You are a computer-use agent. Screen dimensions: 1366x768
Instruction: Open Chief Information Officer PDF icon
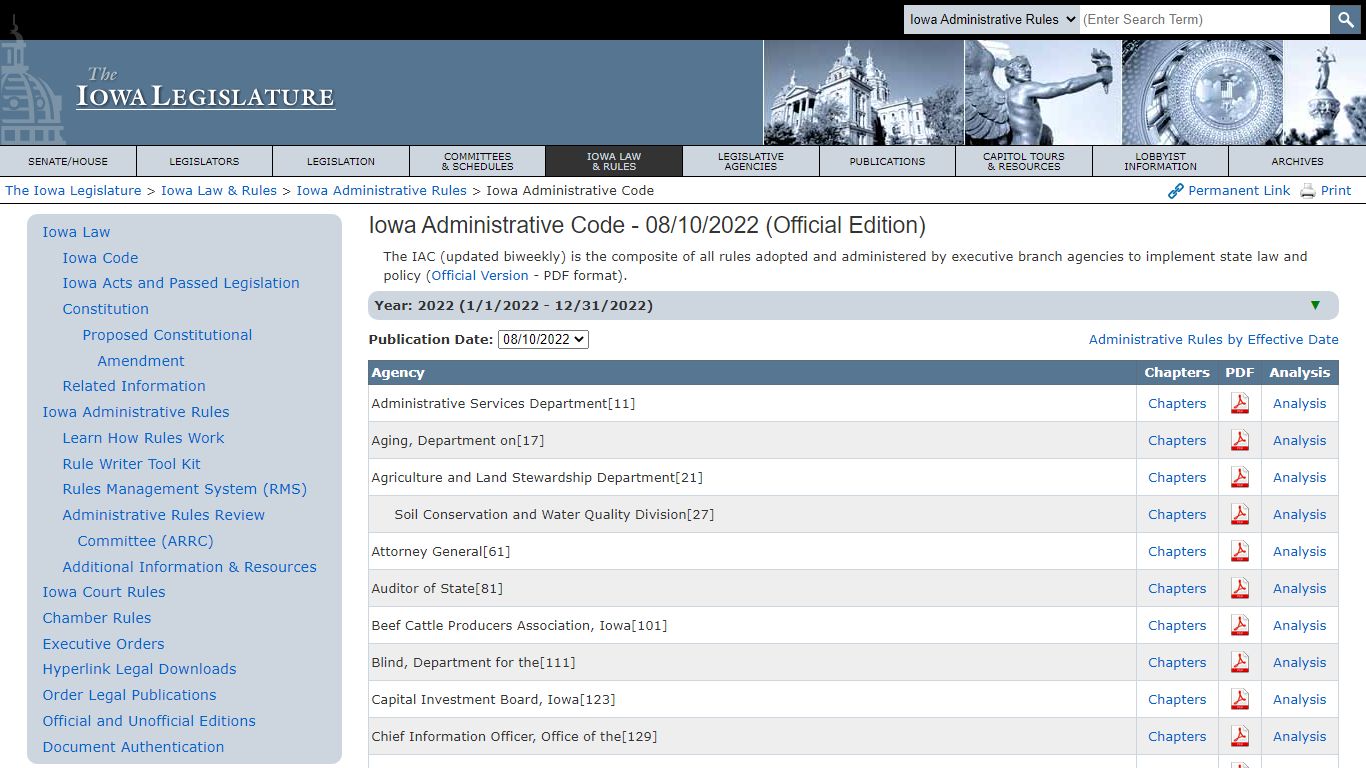click(x=1240, y=736)
